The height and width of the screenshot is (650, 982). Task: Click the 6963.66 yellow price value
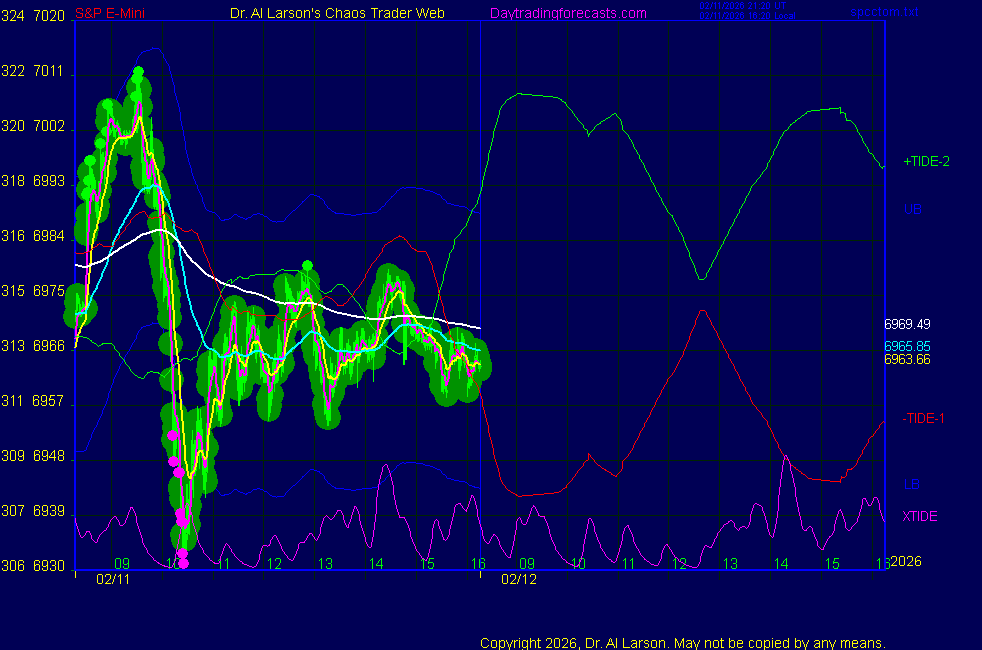(907, 359)
